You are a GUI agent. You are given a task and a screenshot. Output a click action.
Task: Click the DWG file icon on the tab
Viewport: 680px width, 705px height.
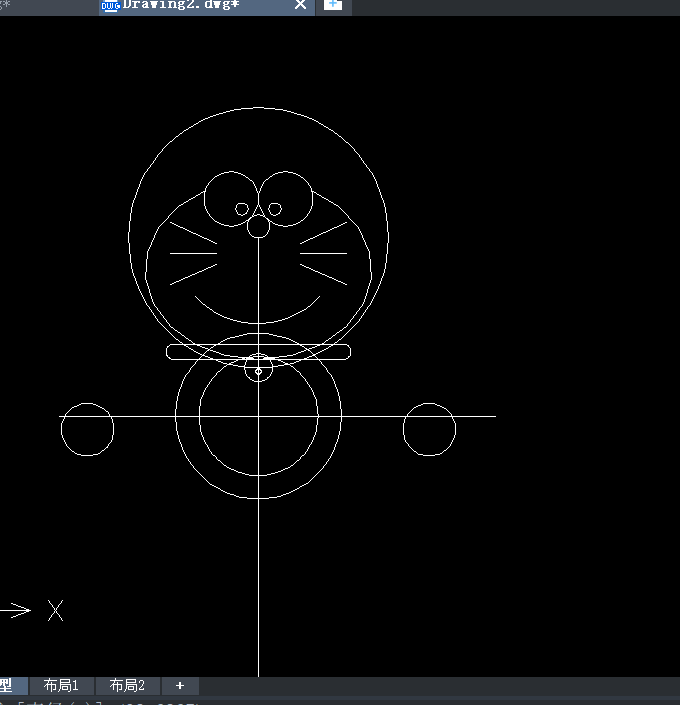(111, 5)
